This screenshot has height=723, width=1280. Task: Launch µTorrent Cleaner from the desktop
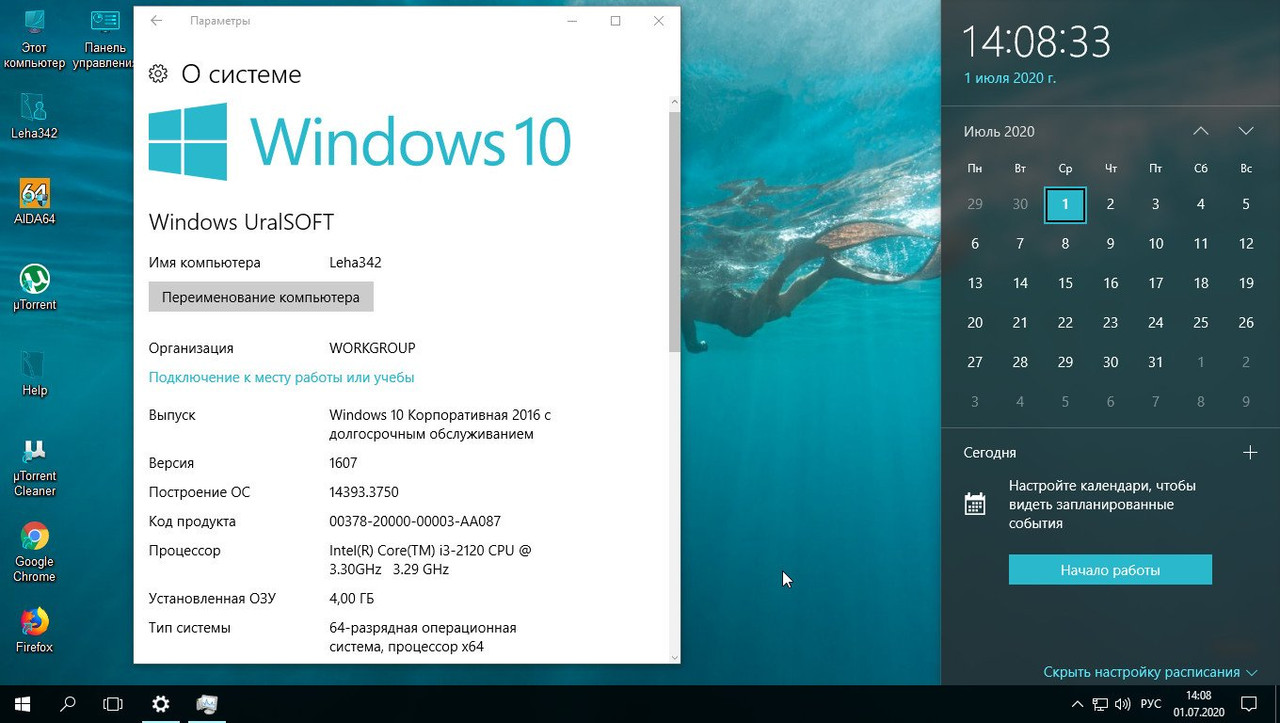click(x=34, y=468)
